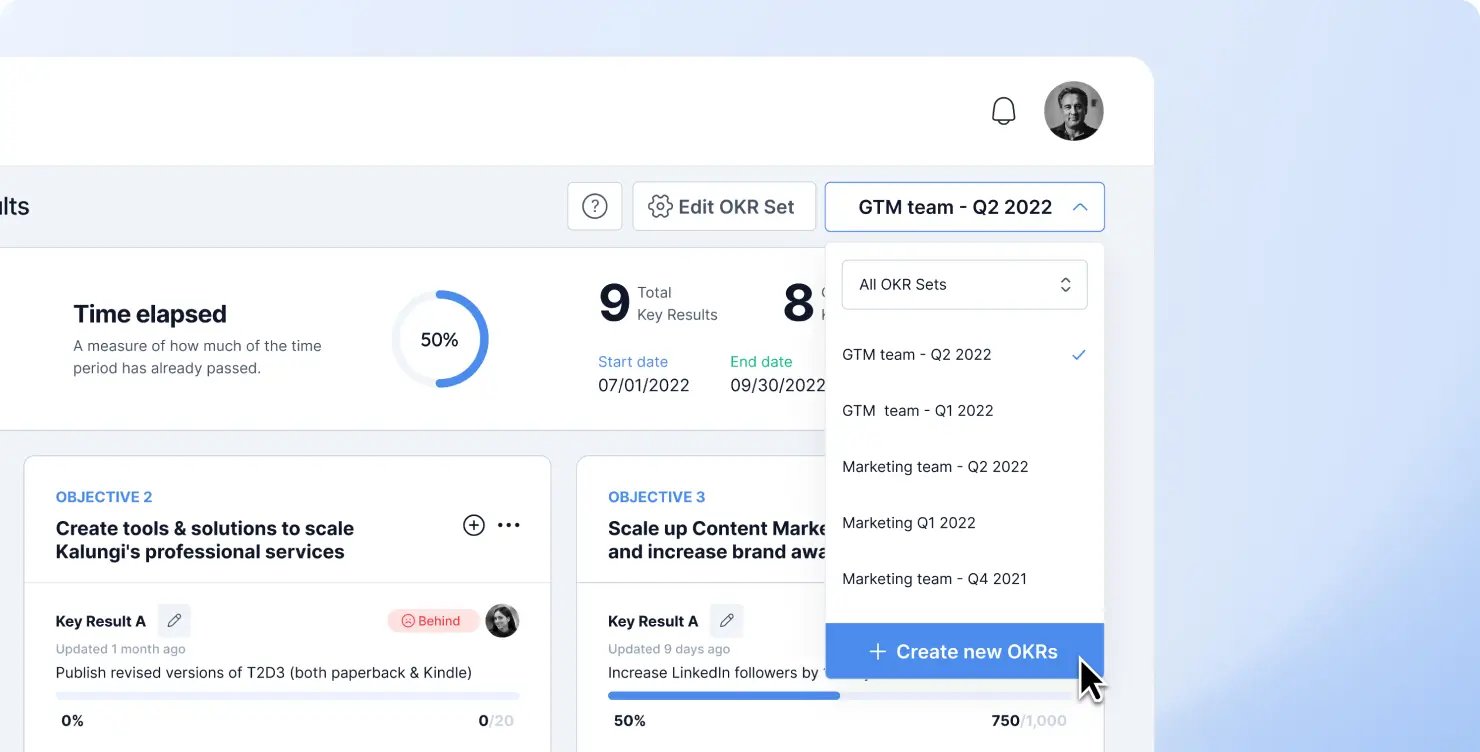Select Marketing Q1 2022 from the dropdown
Image resolution: width=1480 pixels, height=752 pixels.
click(x=909, y=522)
